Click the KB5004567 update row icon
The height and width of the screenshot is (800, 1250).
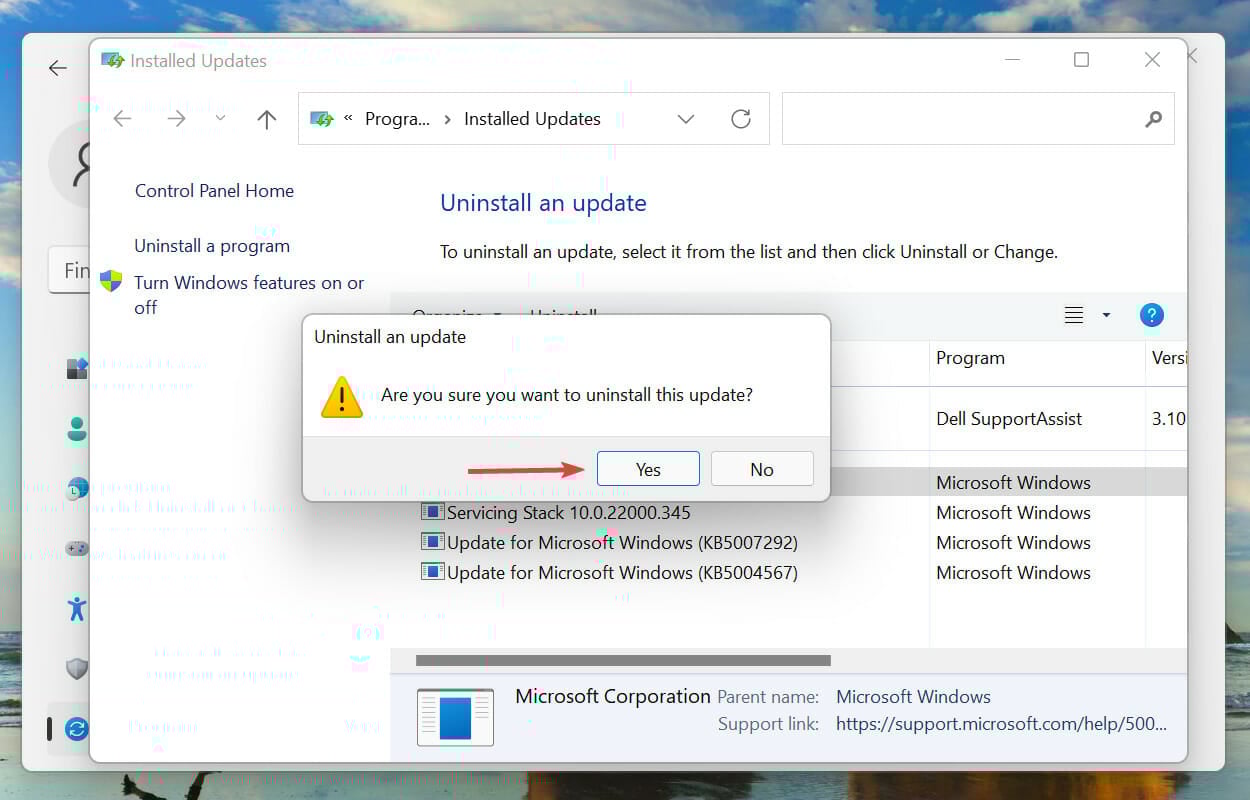(432, 572)
